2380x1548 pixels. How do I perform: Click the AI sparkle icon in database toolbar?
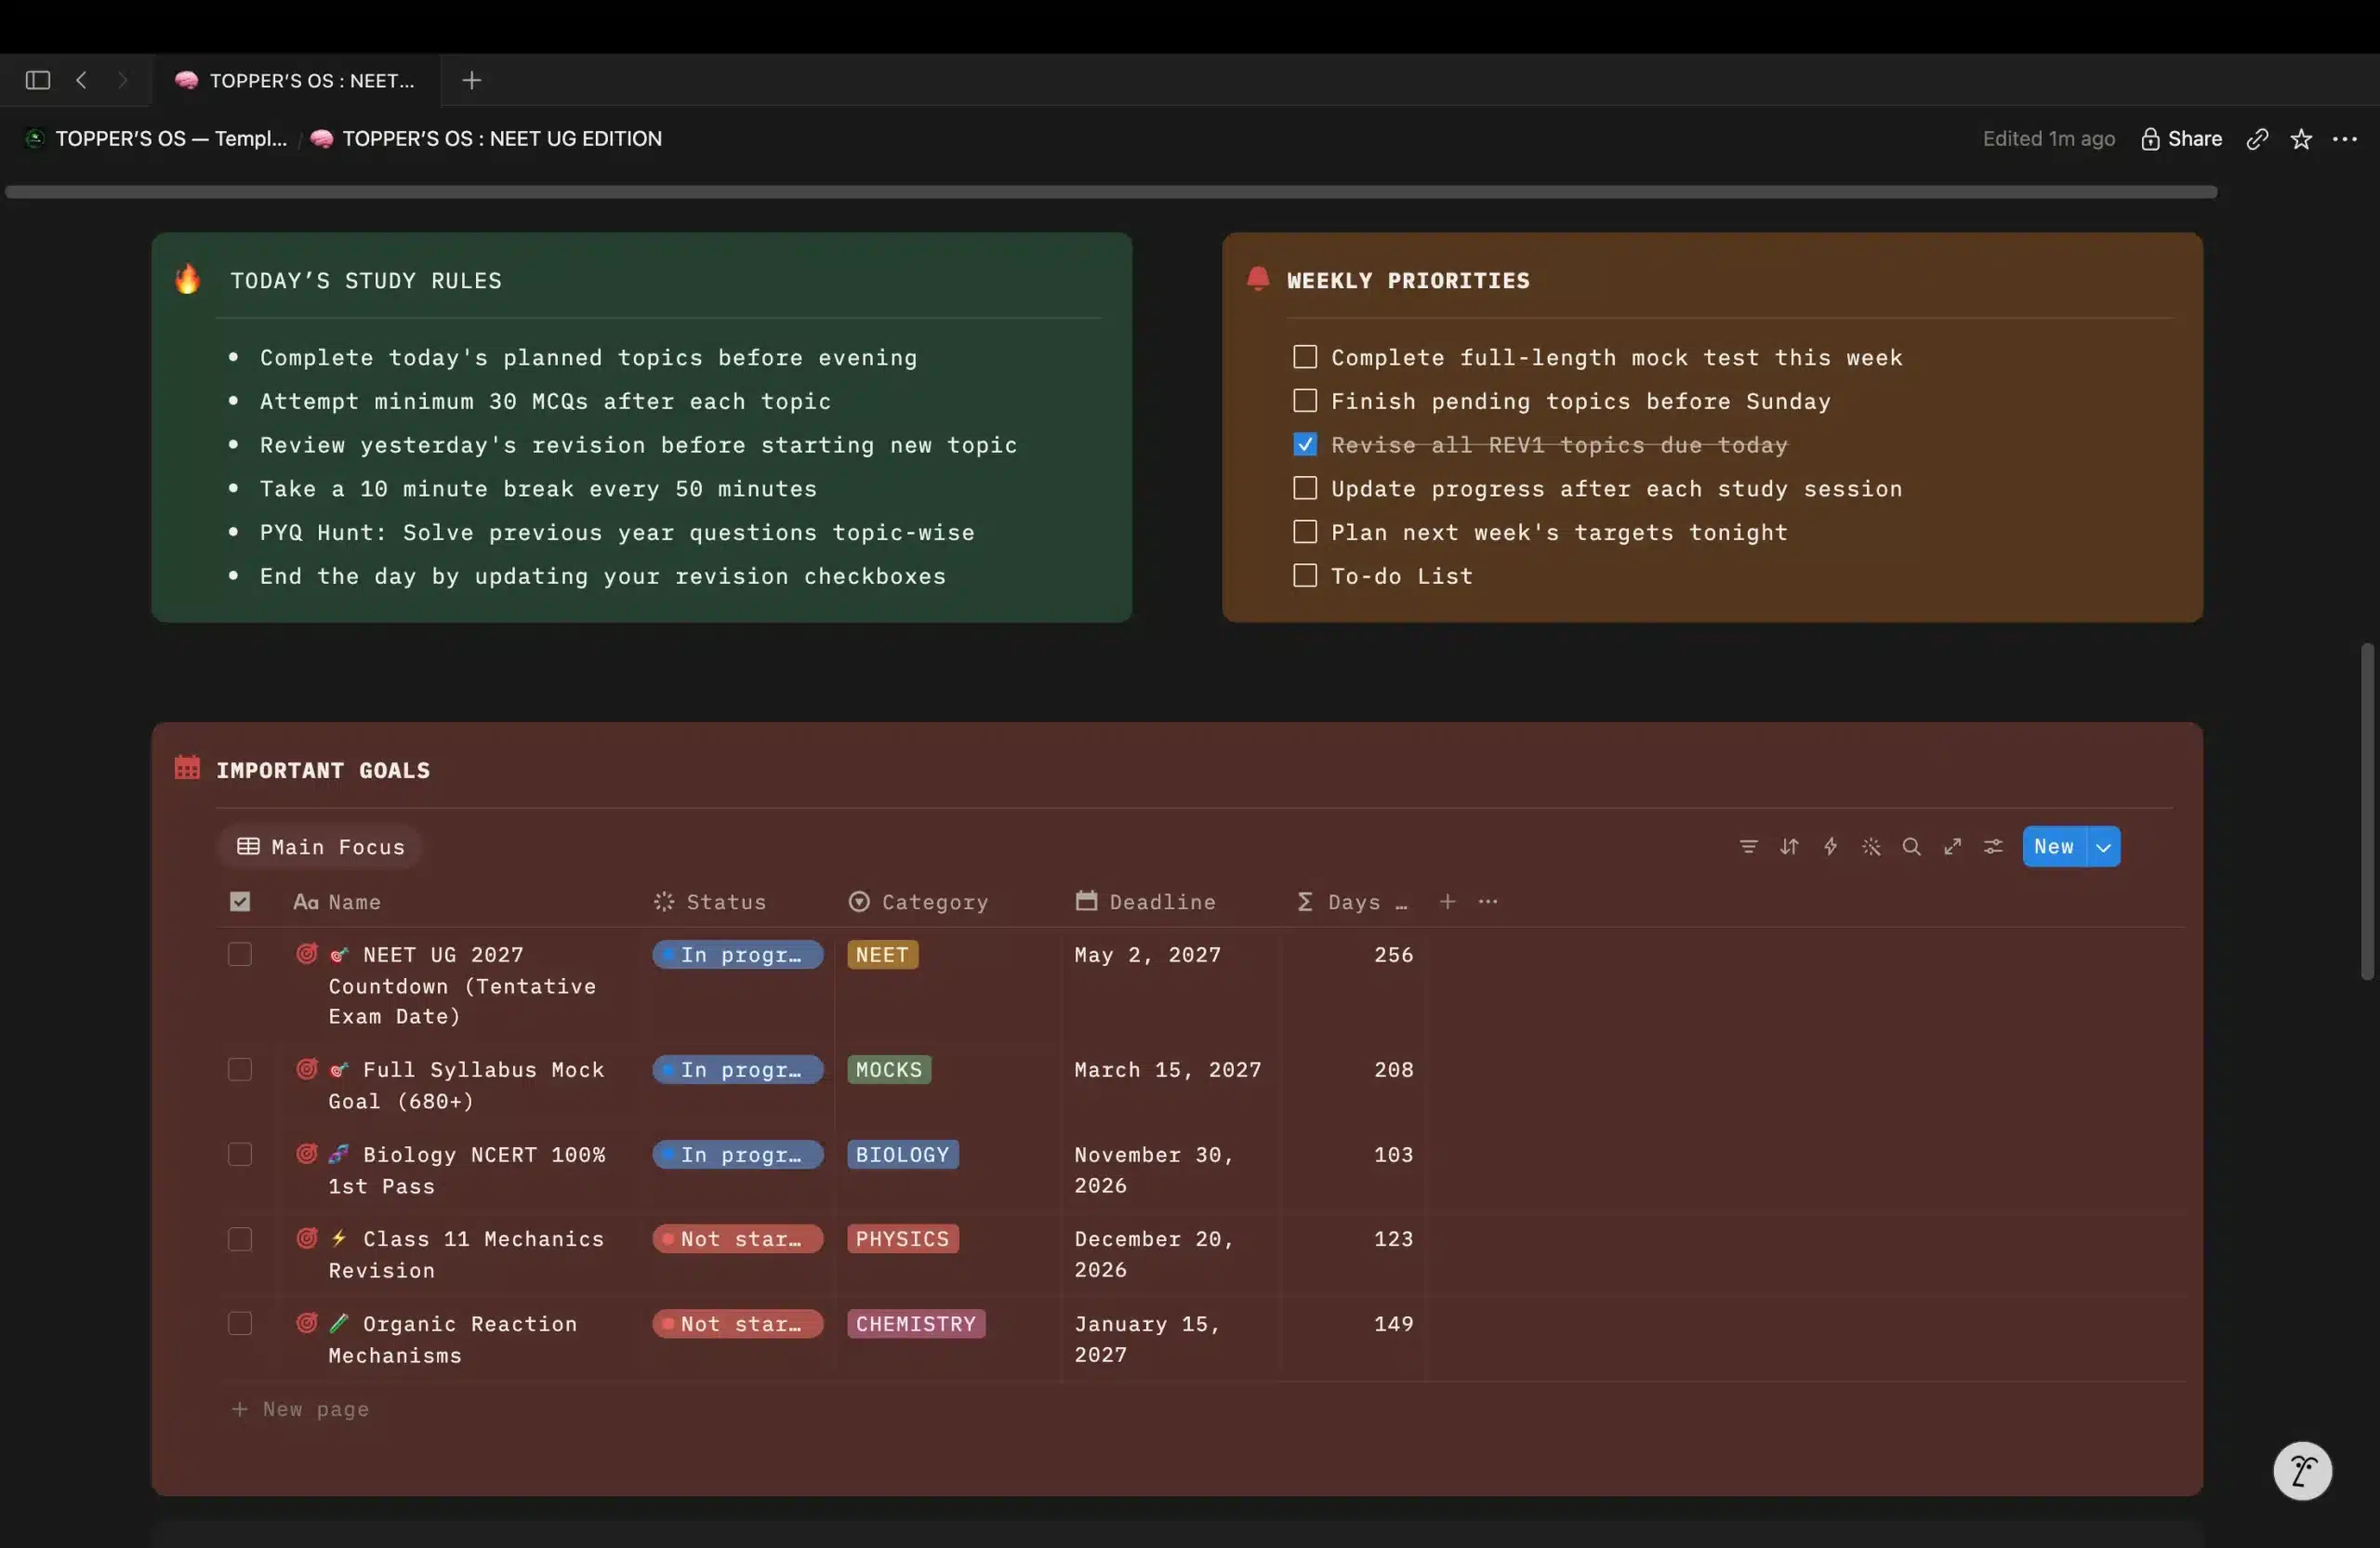click(x=1871, y=846)
